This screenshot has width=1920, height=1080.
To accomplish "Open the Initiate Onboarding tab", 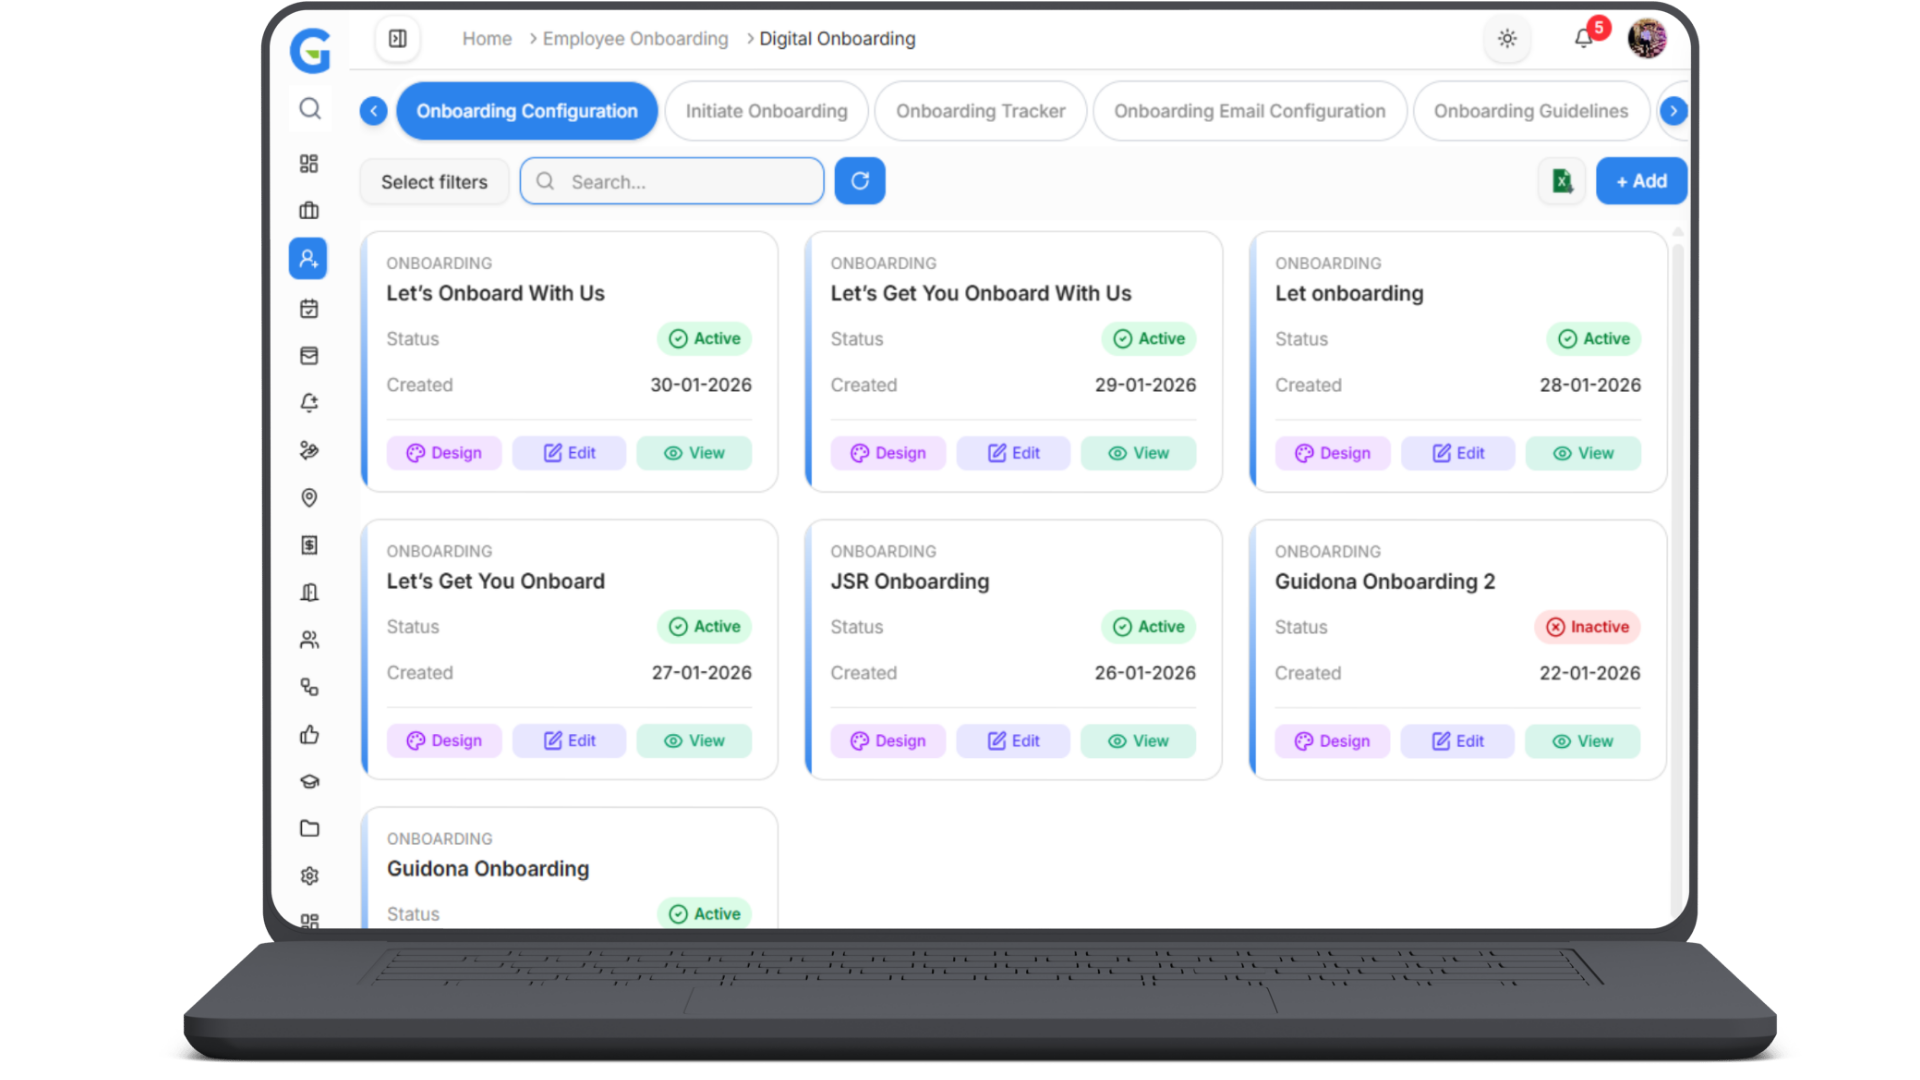I will (x=766, y=111).
